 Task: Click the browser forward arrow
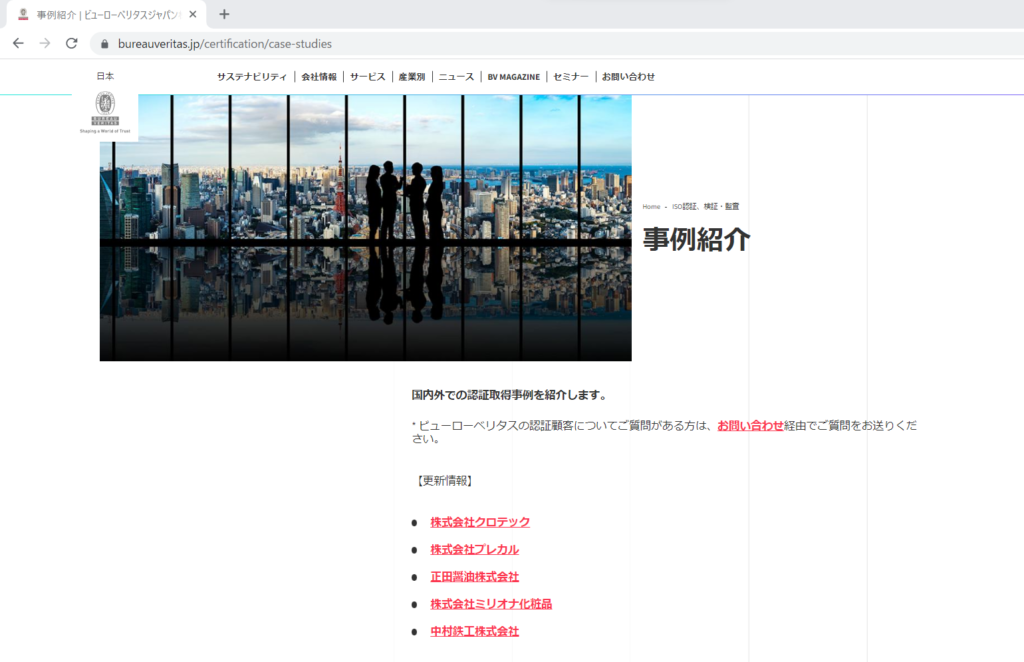(x=44, y=43)
